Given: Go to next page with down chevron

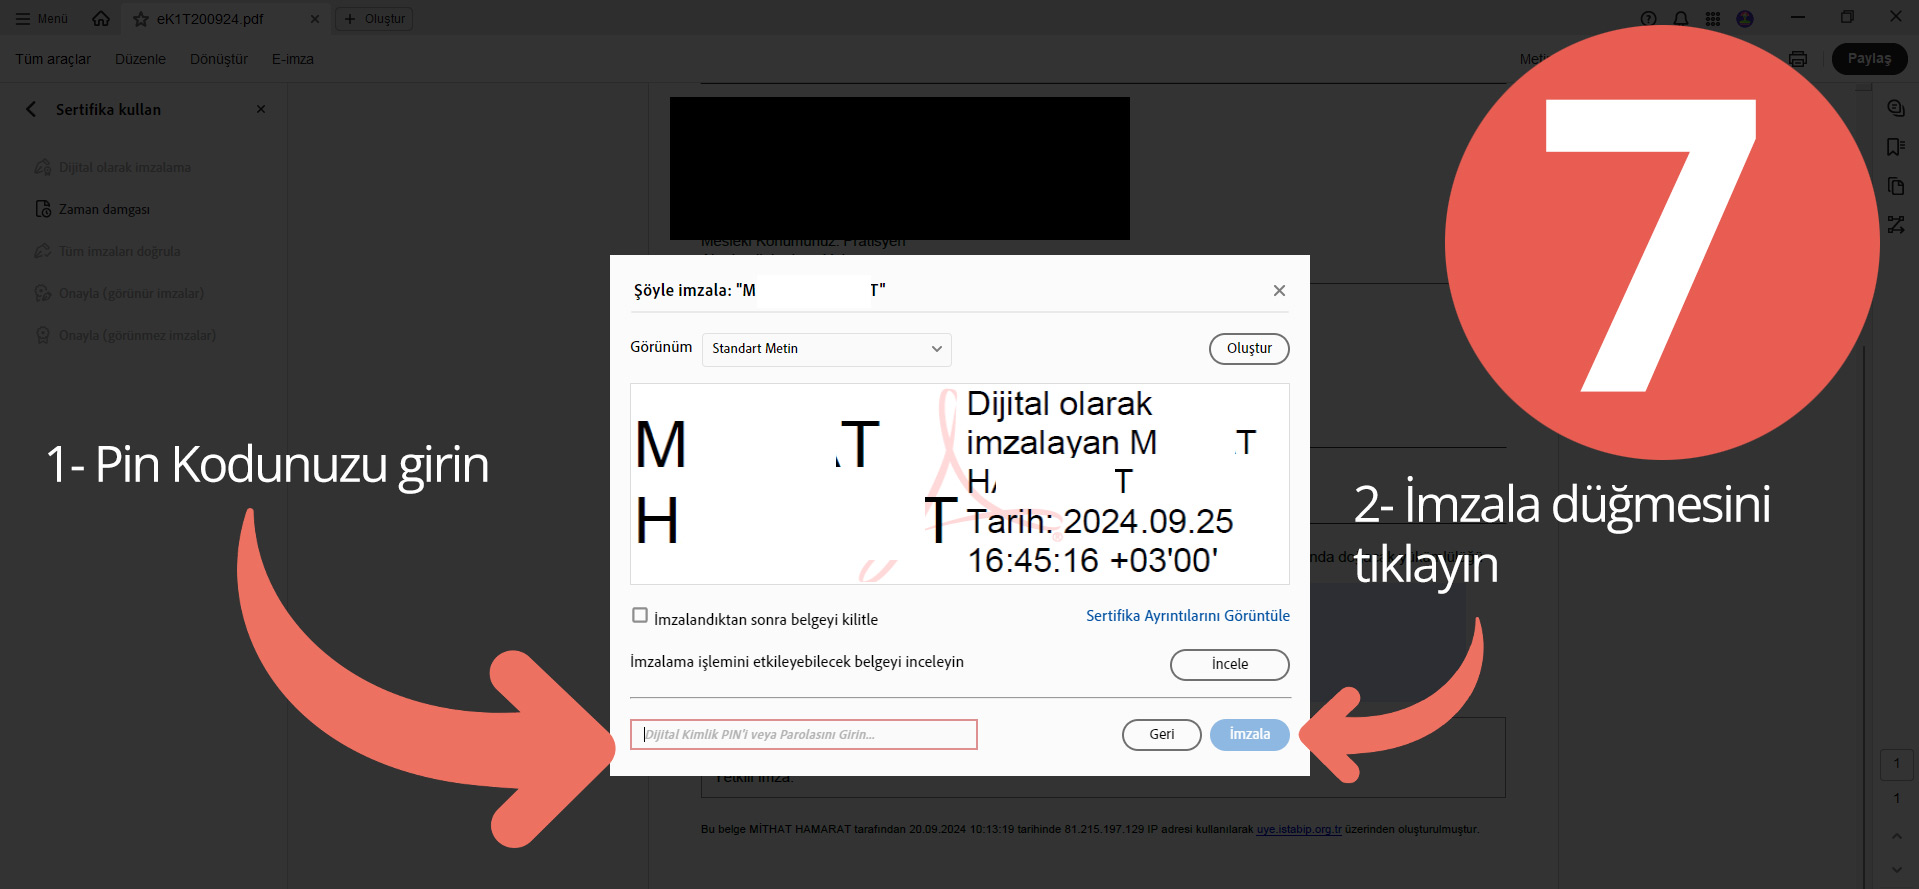Looking at the screenshot, I should 1896,870.
